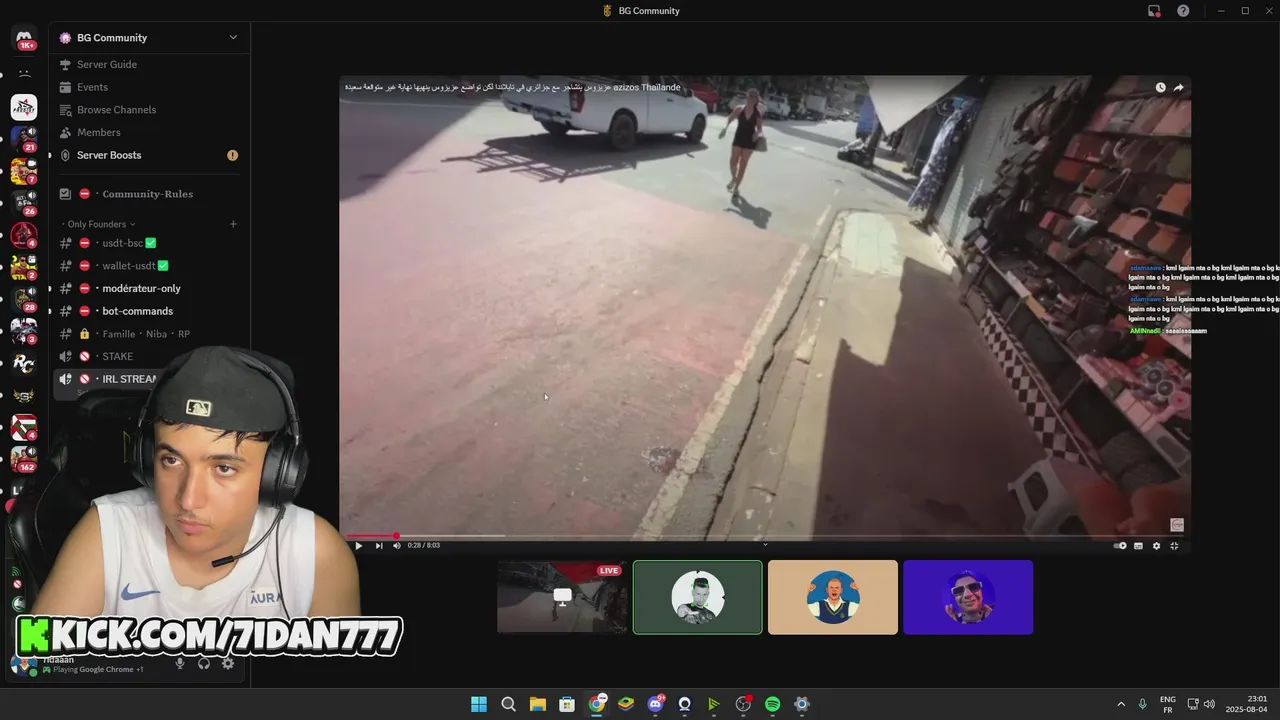This screenshot has width=1280, height=720.
Task: Select the tan background participant tile
Action: point(832,597)
